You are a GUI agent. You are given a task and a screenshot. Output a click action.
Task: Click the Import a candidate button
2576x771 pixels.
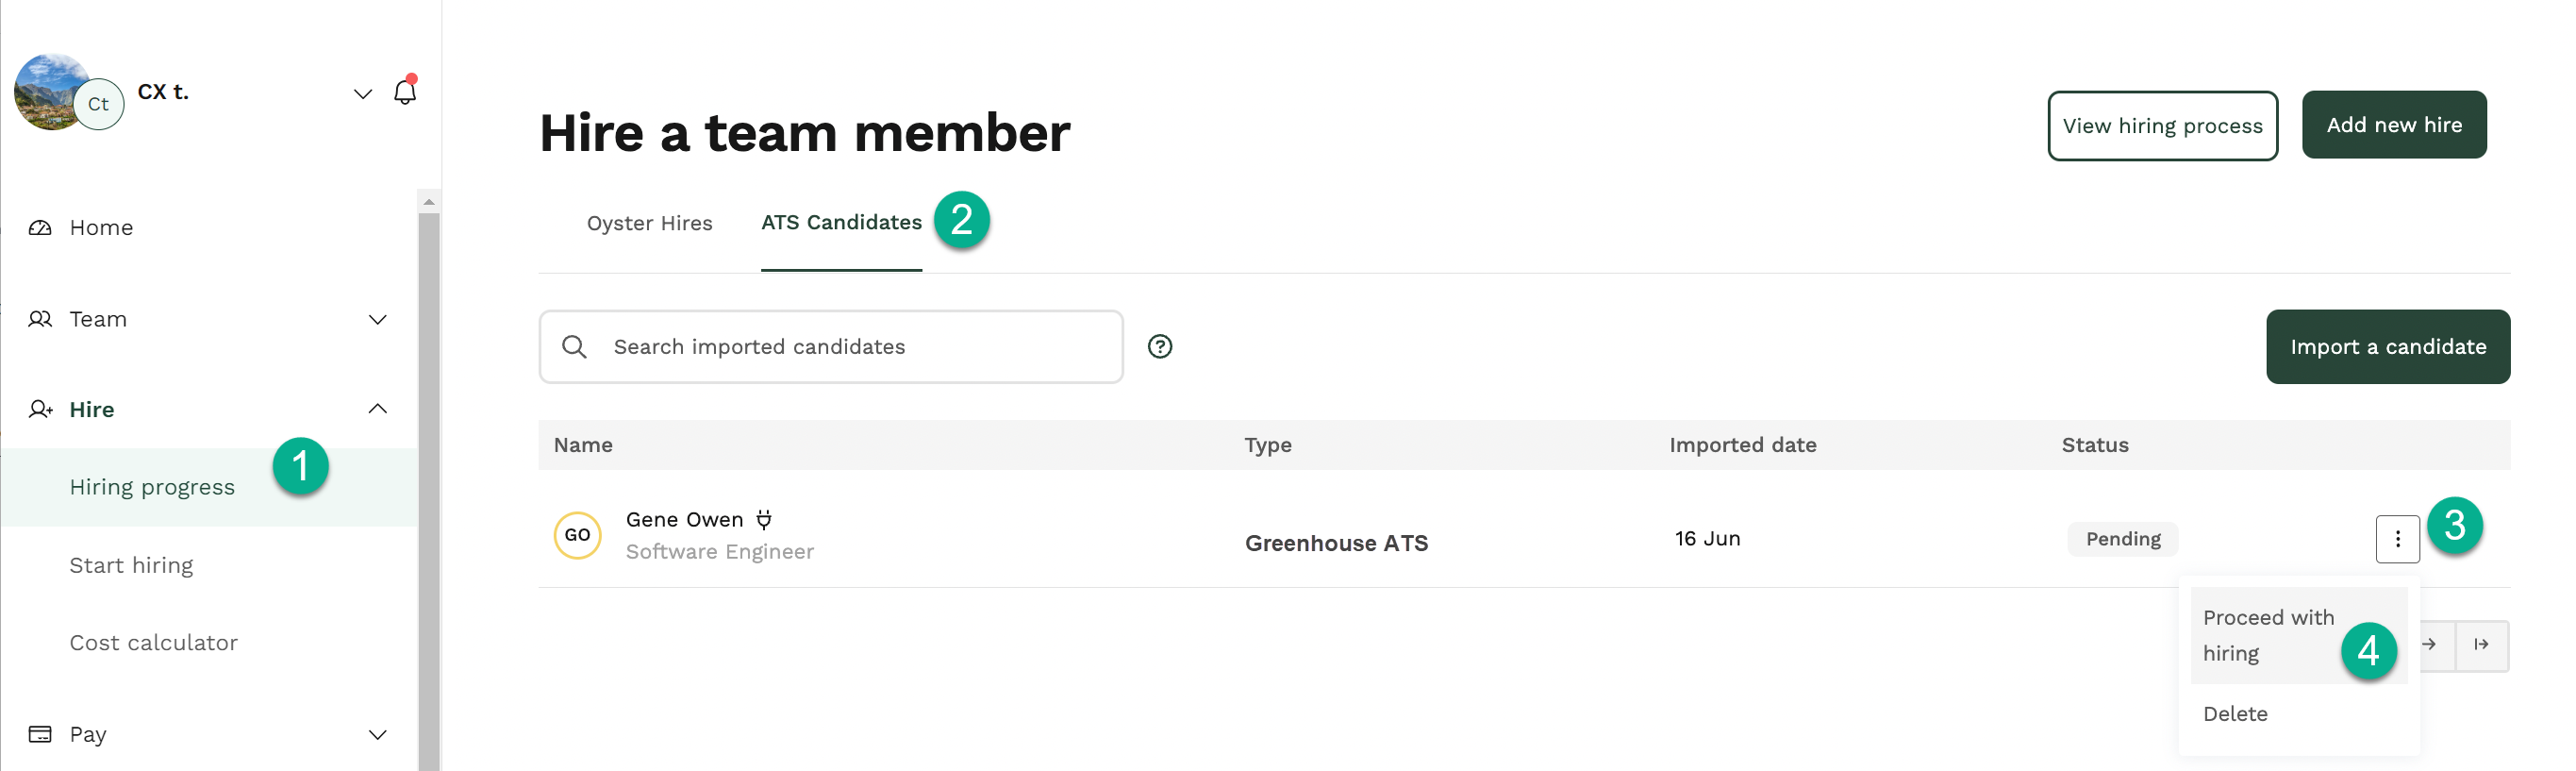(2387, 347)
